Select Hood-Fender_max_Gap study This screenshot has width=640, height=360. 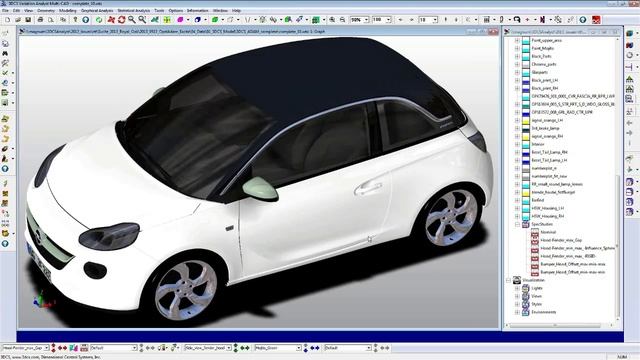[561, 240]
